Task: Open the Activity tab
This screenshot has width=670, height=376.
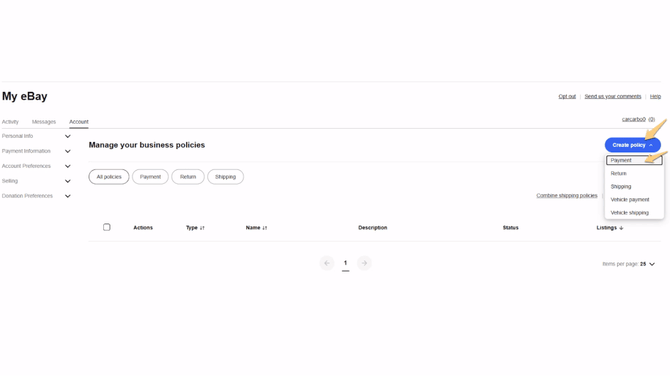Action: 10,122
